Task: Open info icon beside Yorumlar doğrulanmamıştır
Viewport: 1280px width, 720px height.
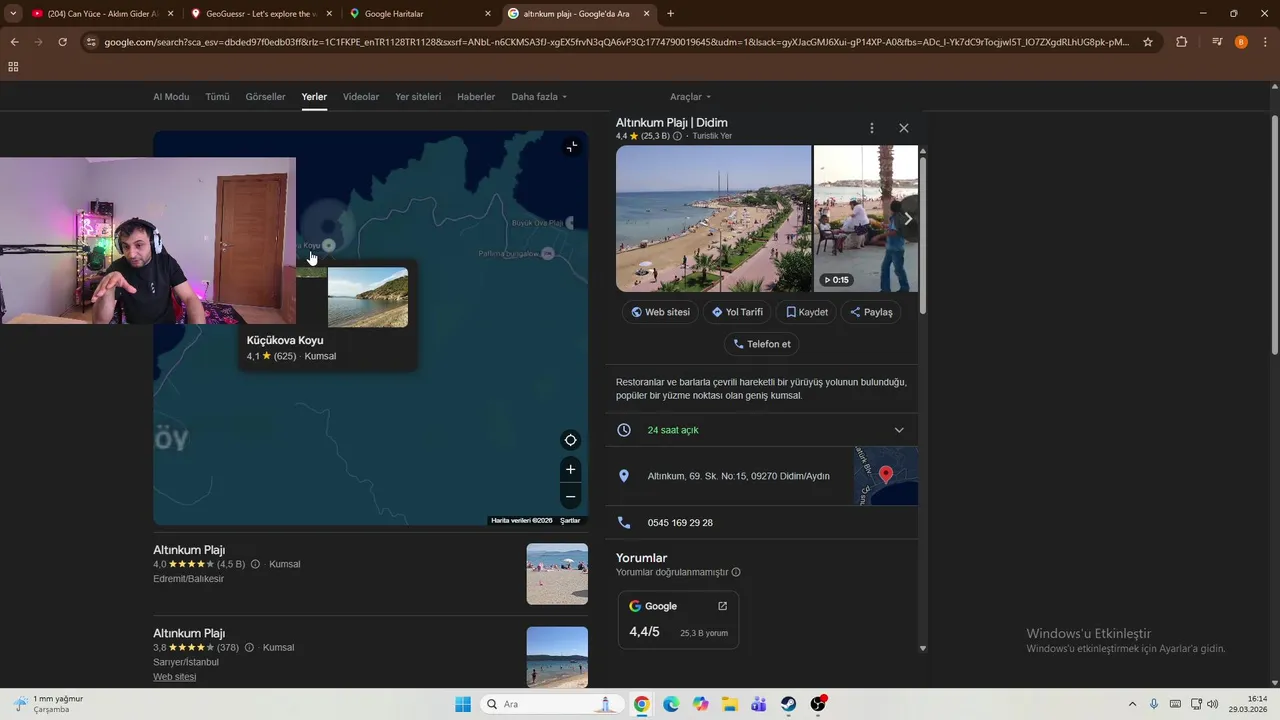Action: [736, 573]
